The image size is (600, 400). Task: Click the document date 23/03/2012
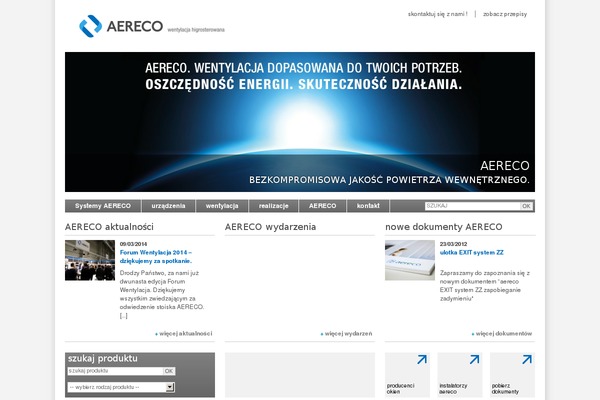click(x=453, y=244)
